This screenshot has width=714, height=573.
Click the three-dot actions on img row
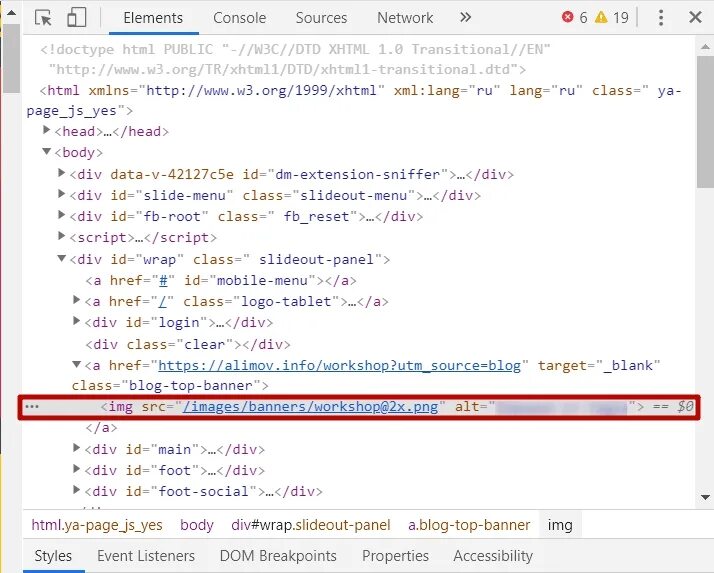pos(32,406)
